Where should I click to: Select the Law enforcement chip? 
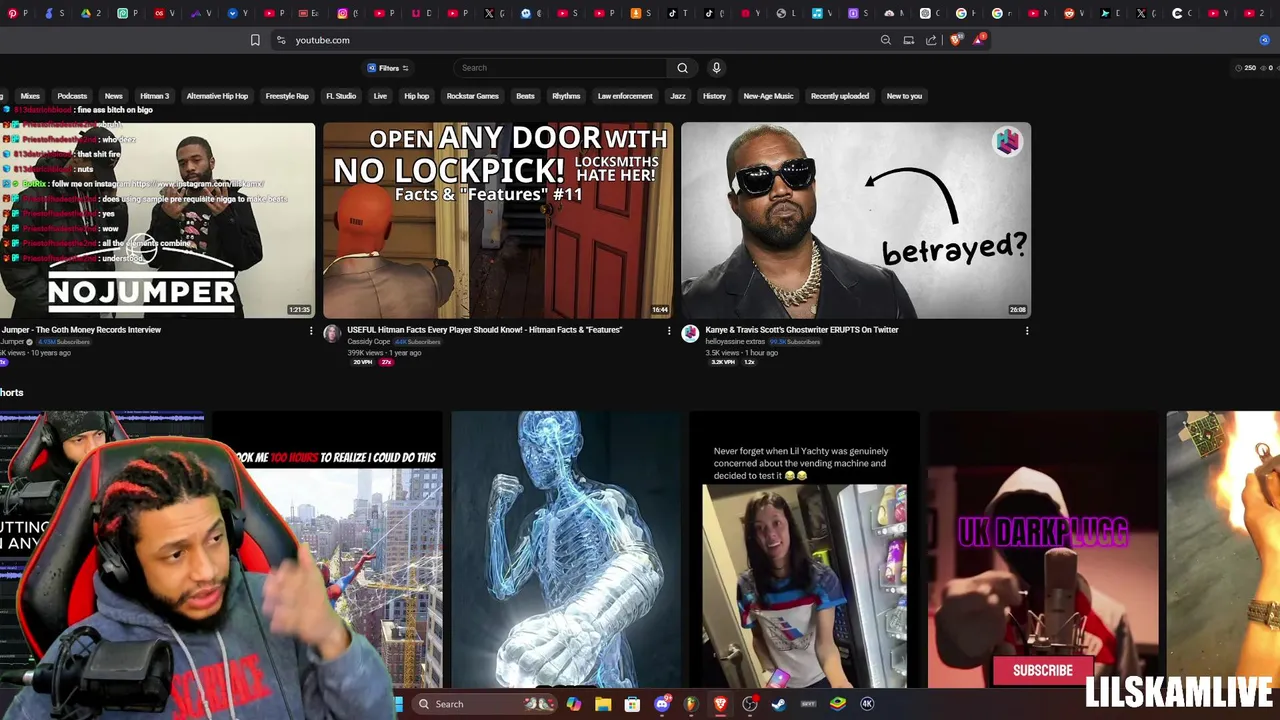(x=625, y=96)
